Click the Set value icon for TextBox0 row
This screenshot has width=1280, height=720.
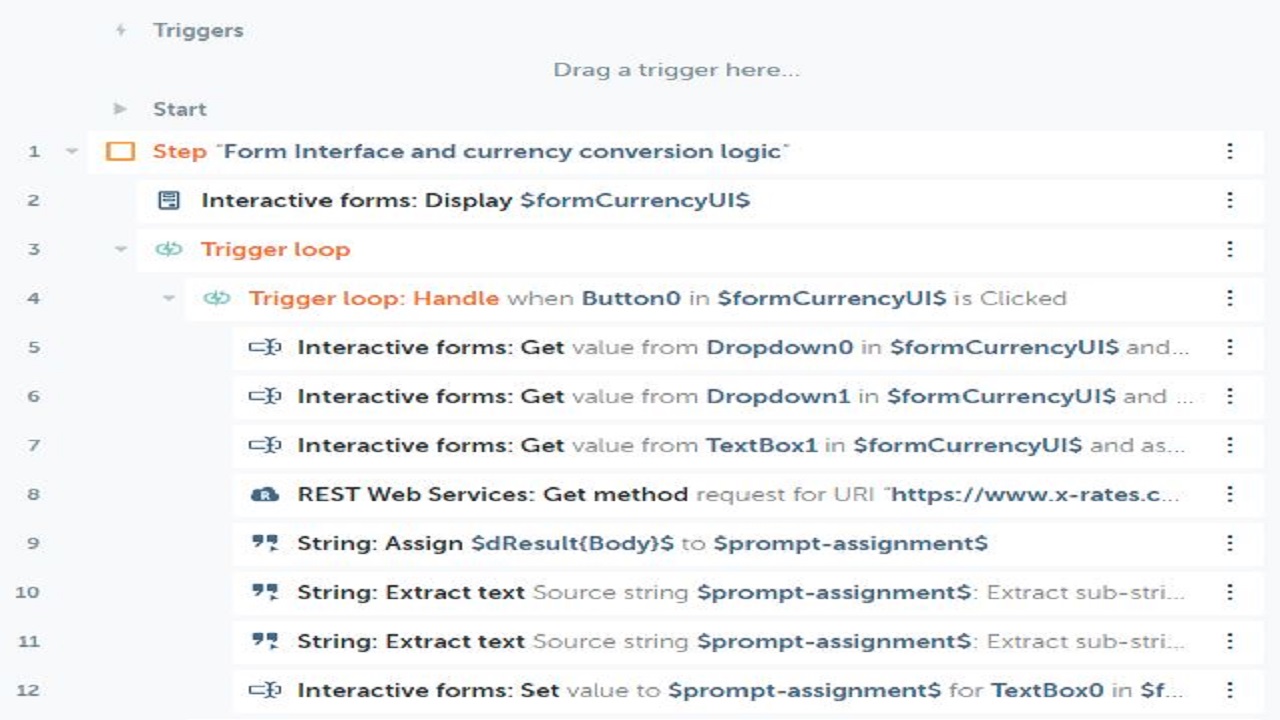(264, 690)
